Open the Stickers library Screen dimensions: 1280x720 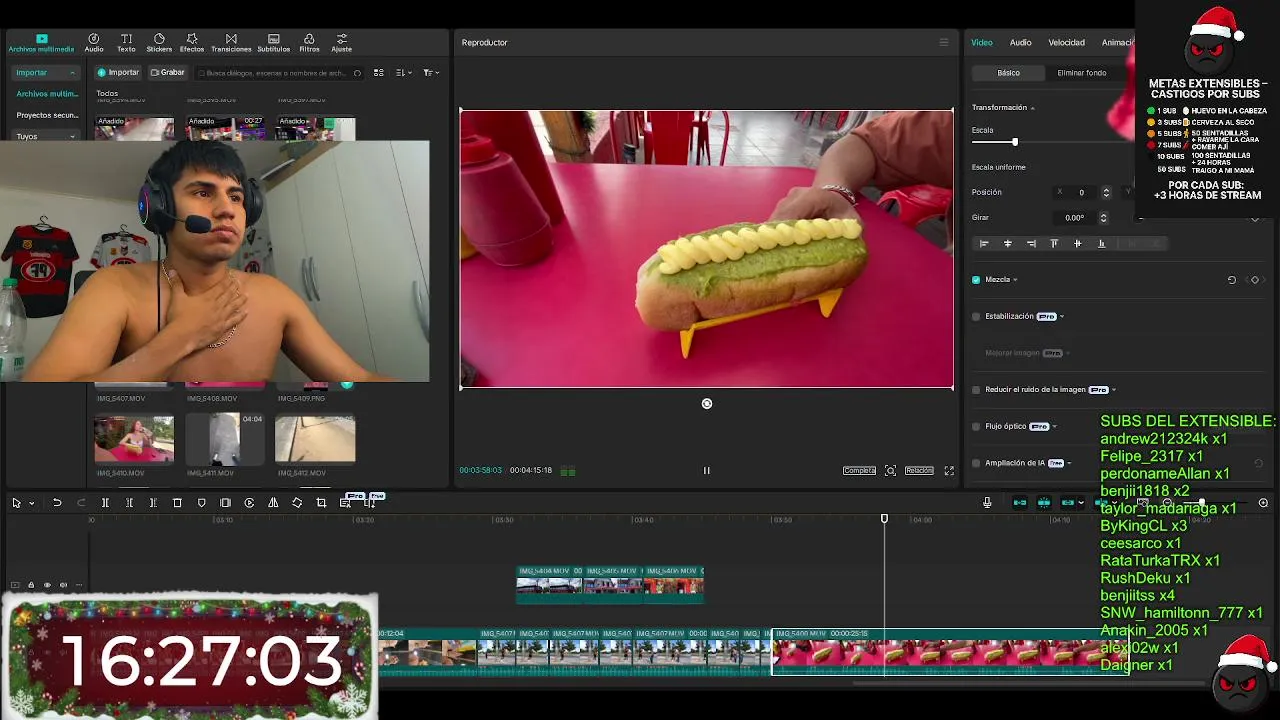(159, 43)
